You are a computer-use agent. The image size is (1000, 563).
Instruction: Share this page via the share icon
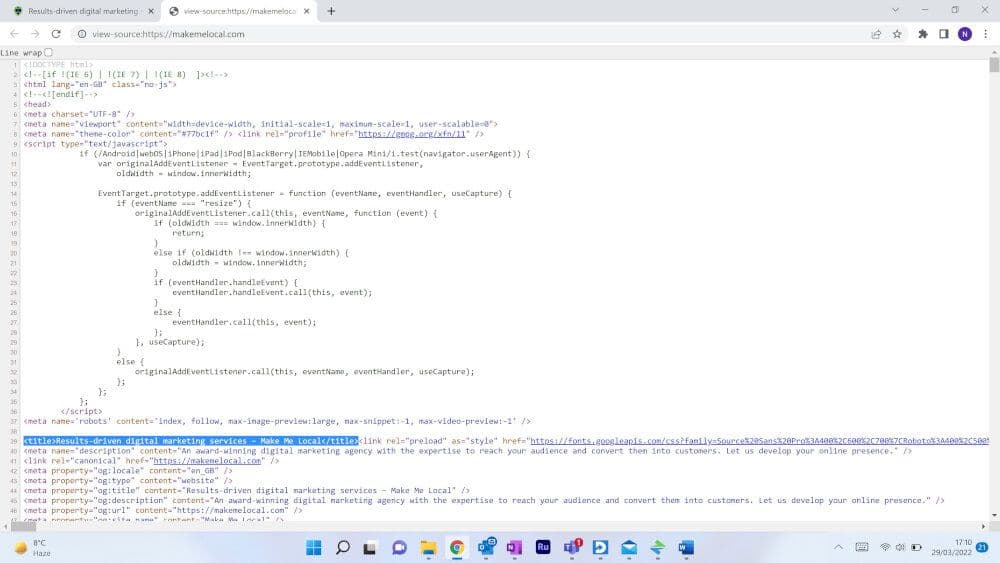(876, 33)
